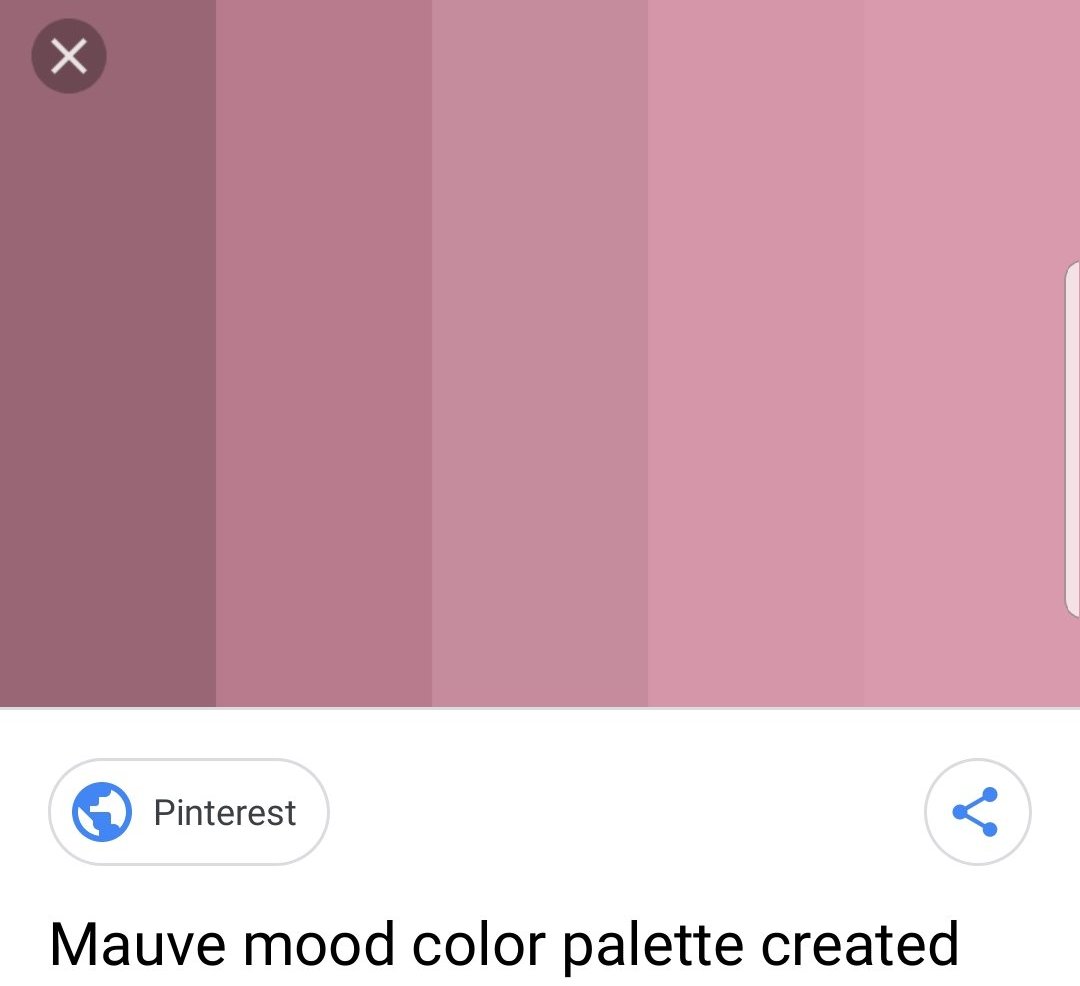Close the image preview with the X button
The image size is (1080, 986).
(69, 56)
